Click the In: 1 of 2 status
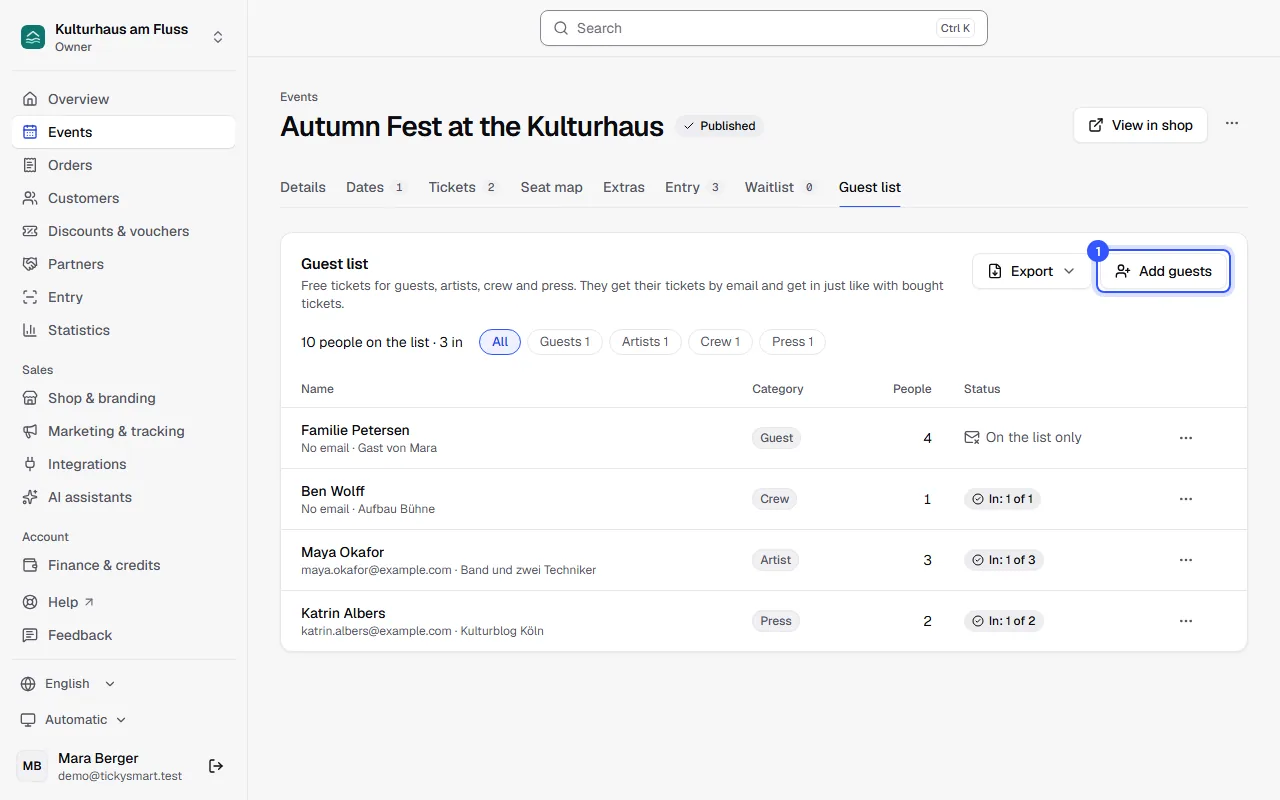Image resolution: width=1280 pixels, height=800 pixels. click(x=1004, y=621)
